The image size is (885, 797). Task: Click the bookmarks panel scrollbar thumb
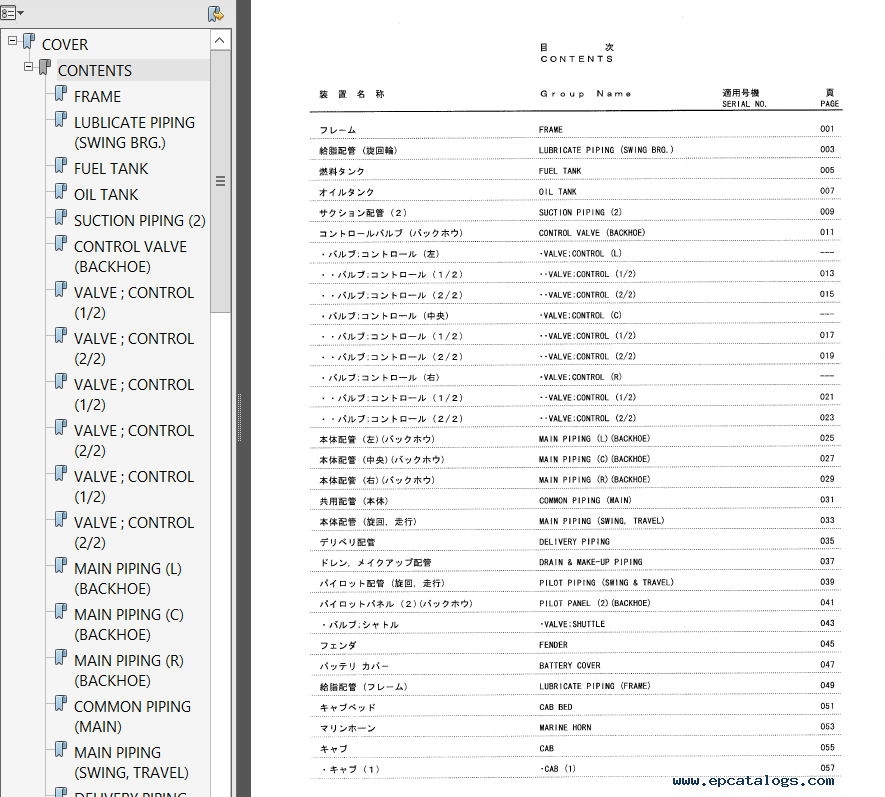[220, 181]
